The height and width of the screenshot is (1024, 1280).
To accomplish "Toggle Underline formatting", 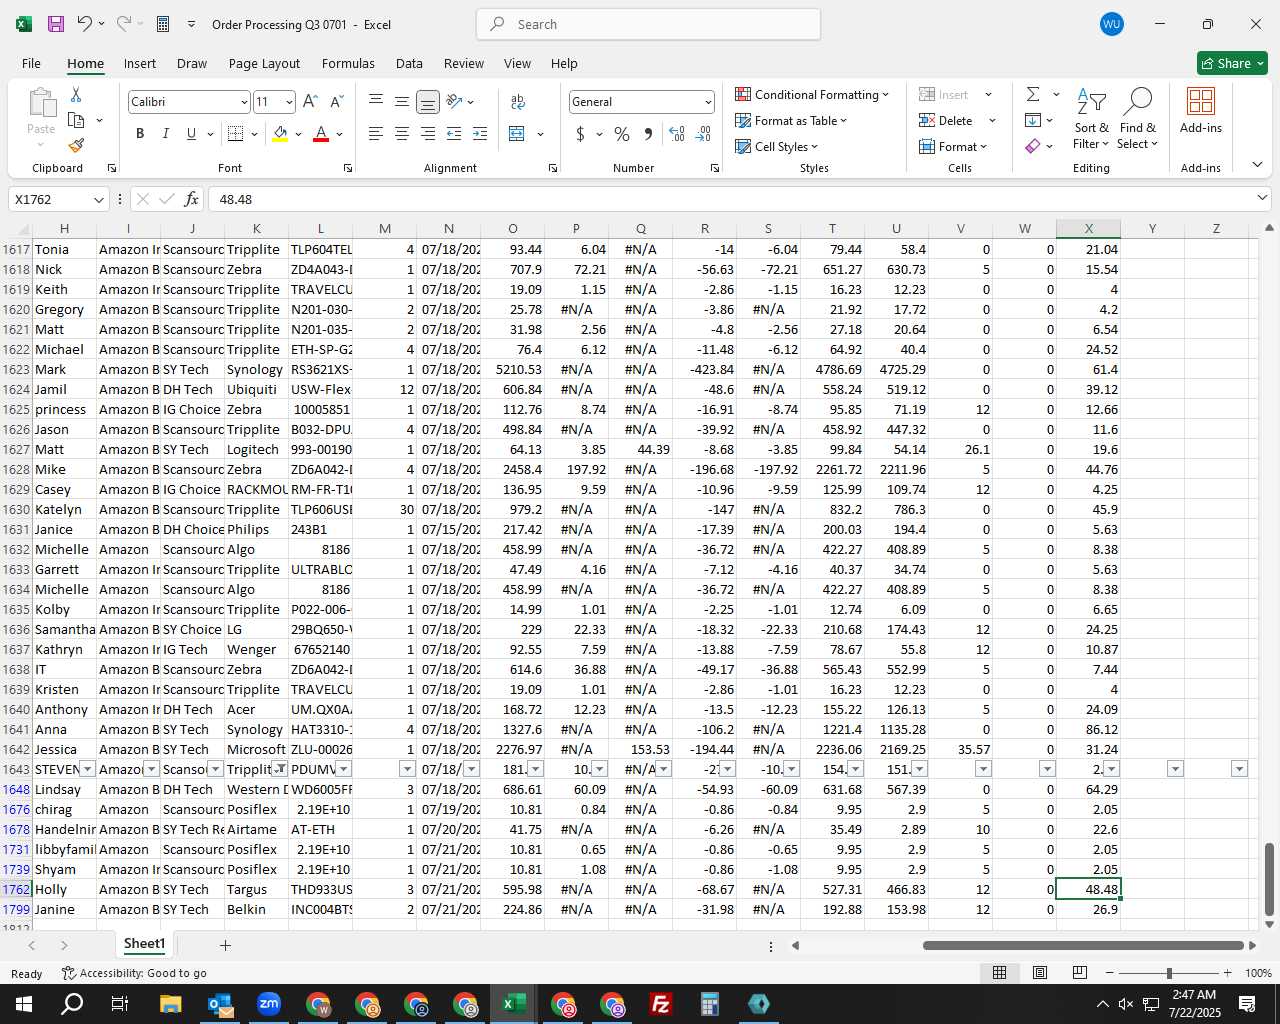I will point(191,134).
